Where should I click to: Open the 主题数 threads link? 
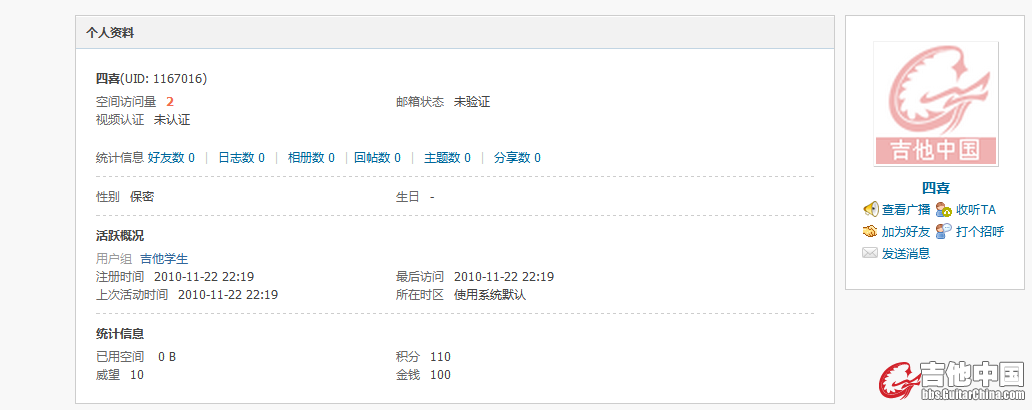click(x=447, y=157)
